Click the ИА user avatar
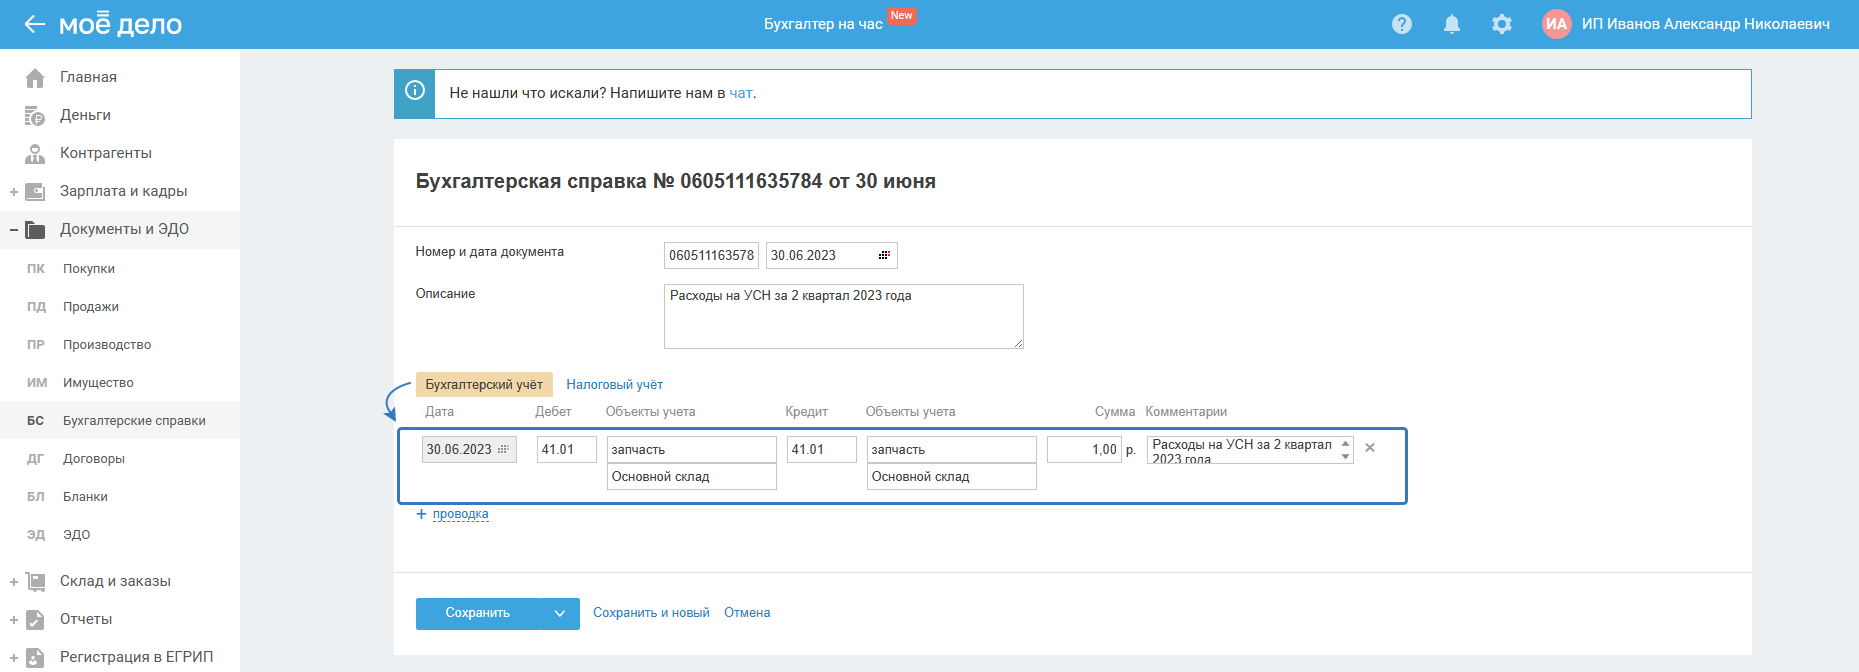The width and height of the screenshot is (1859, 672). click(1556, 24)
